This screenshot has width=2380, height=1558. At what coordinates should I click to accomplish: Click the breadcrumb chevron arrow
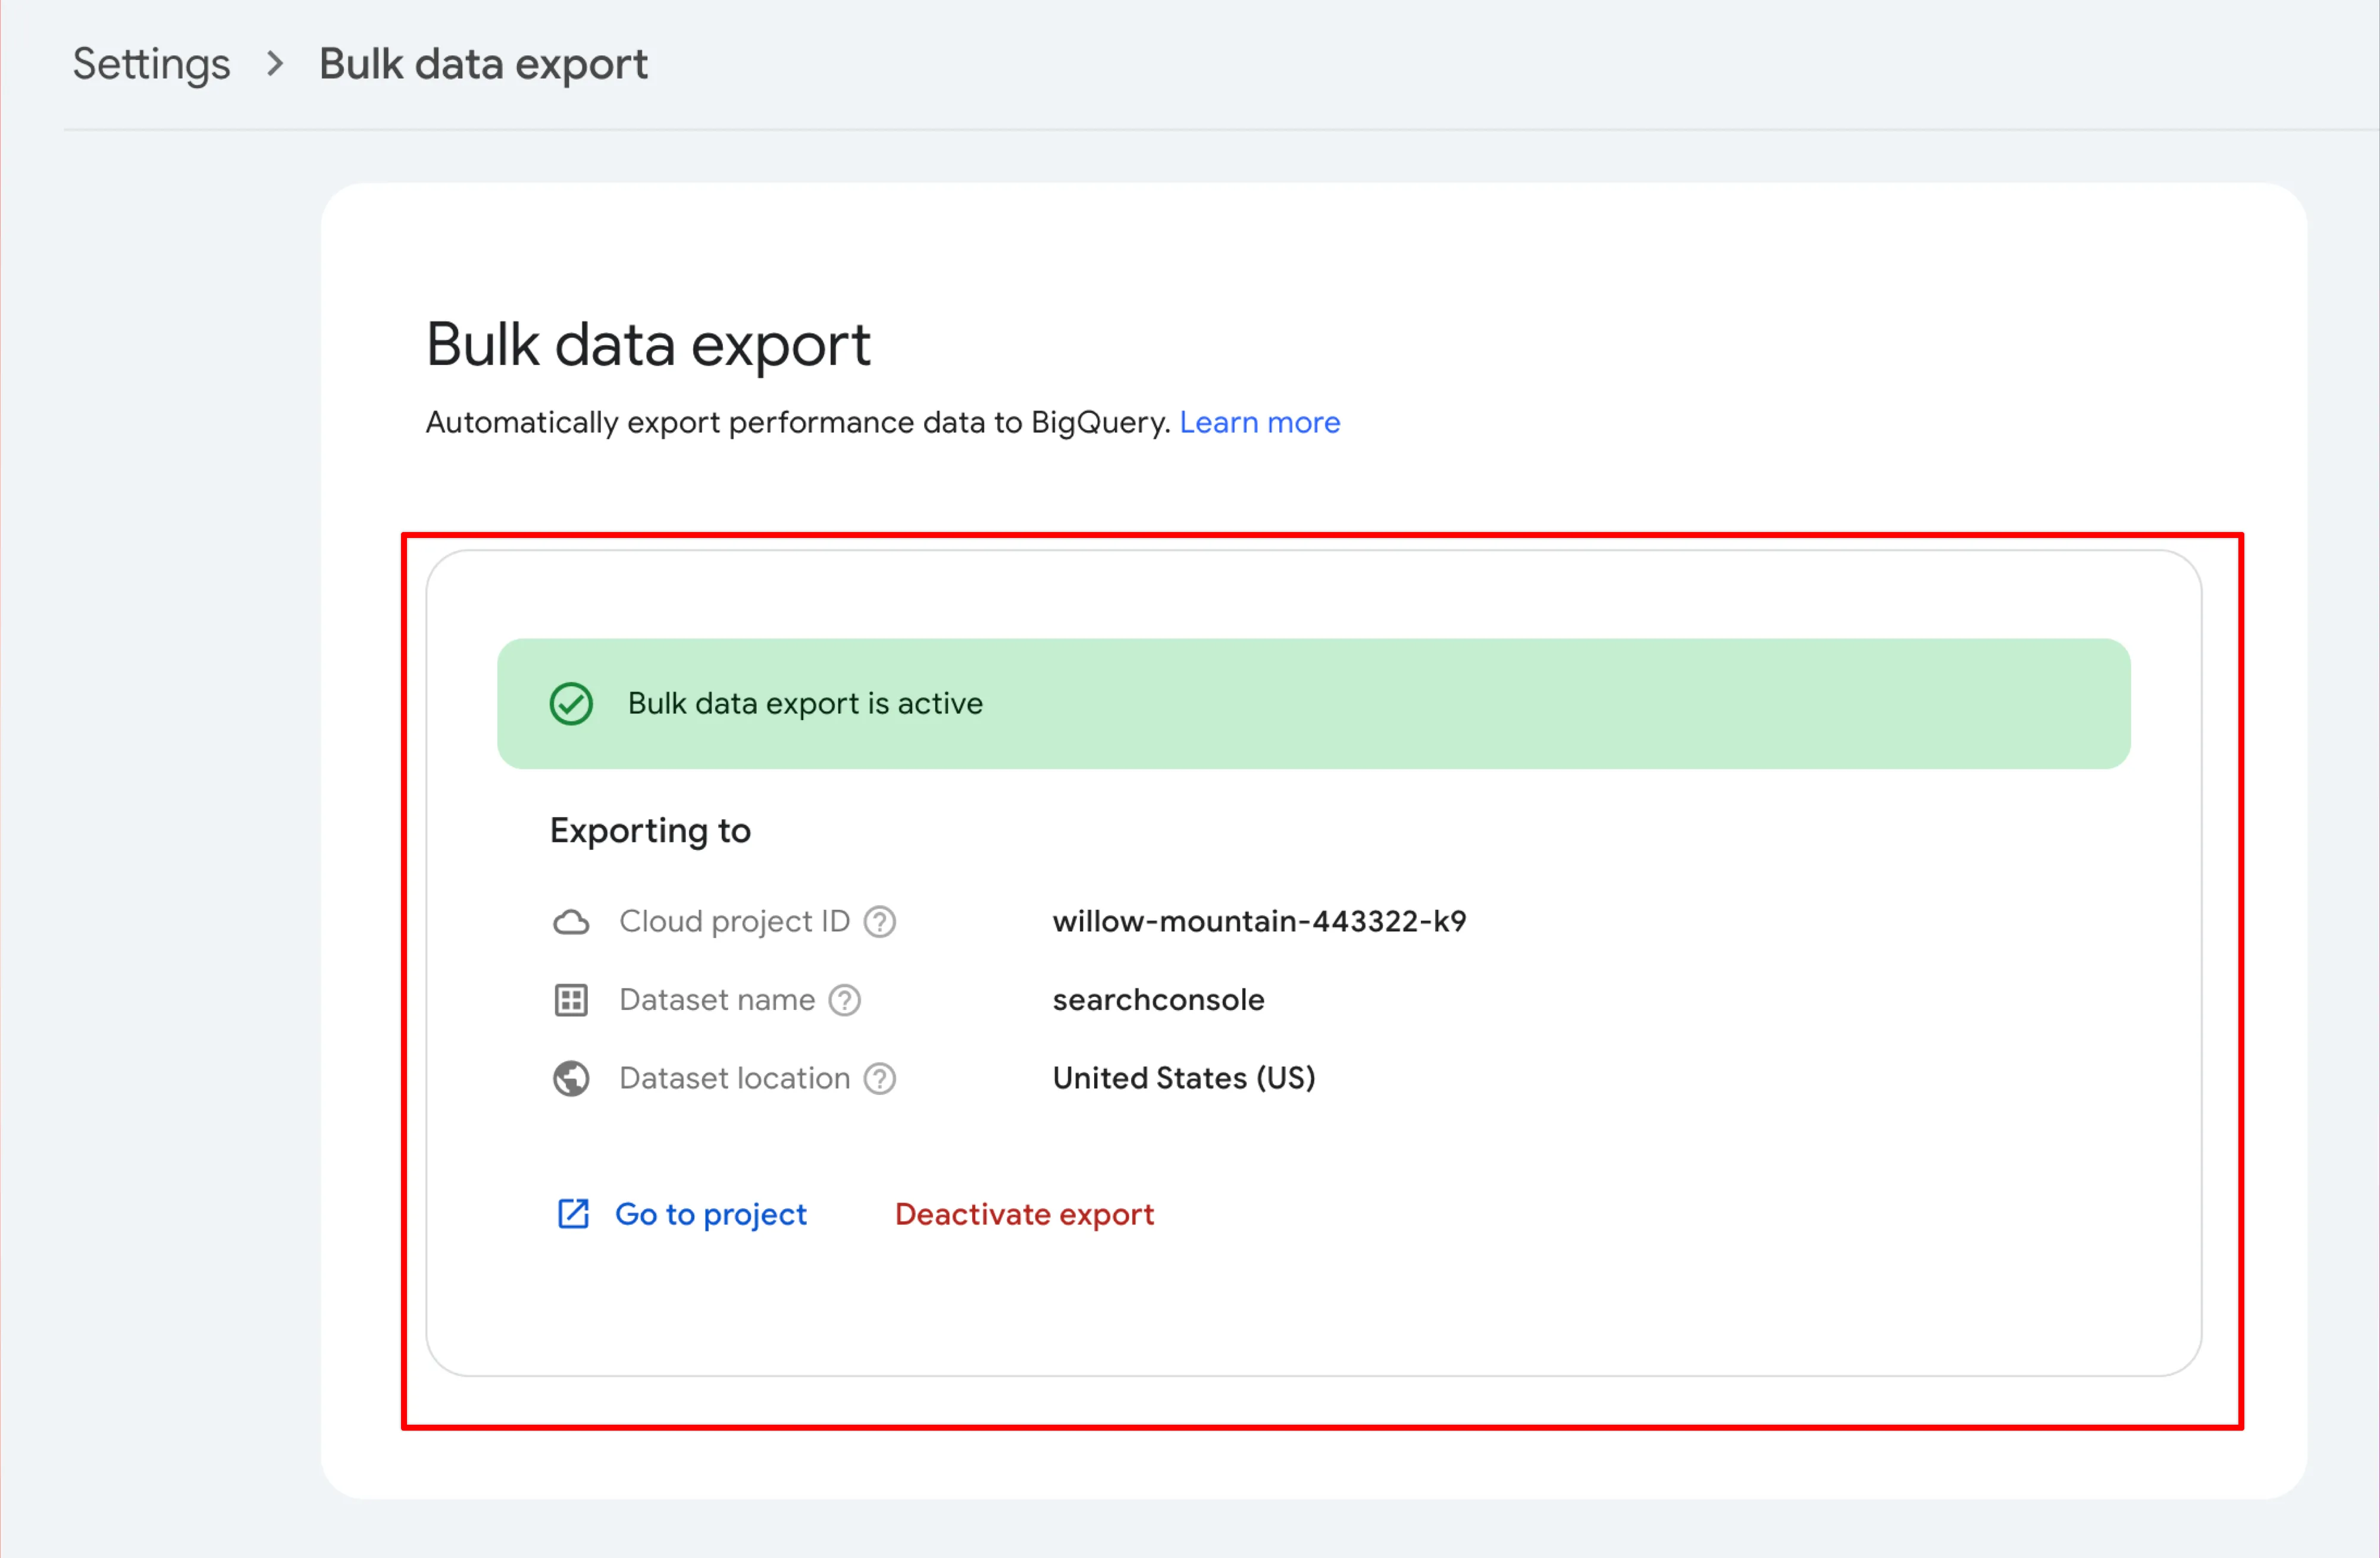pyautogui.click(x=275, y=64)
